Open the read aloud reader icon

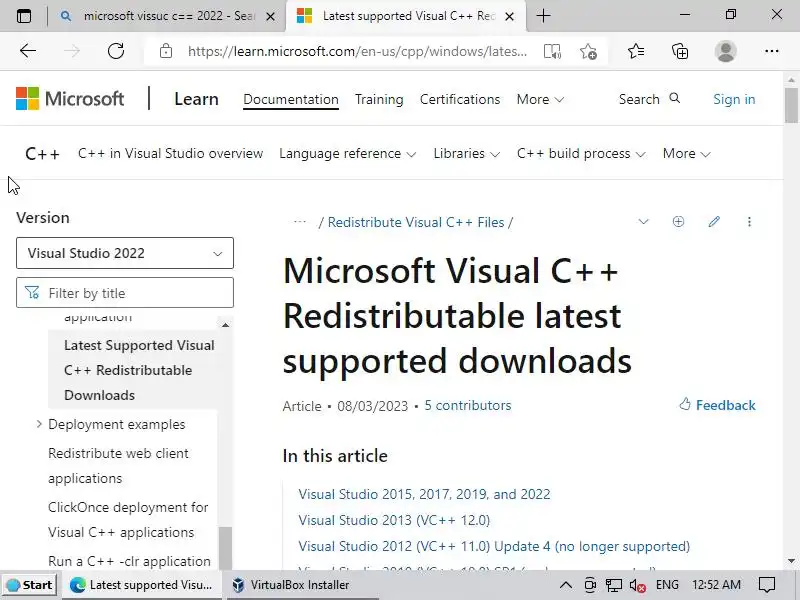tap(552, 51)
